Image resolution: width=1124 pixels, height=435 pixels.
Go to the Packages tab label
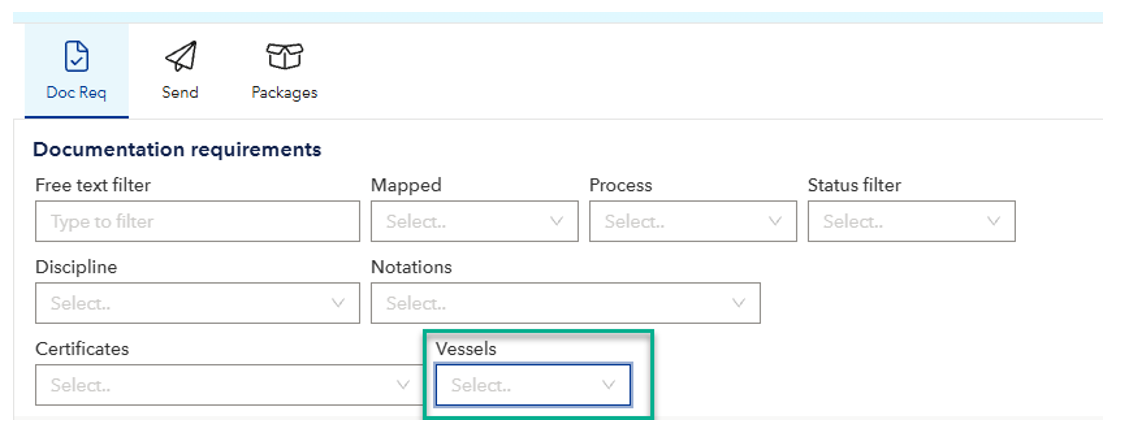284,93
